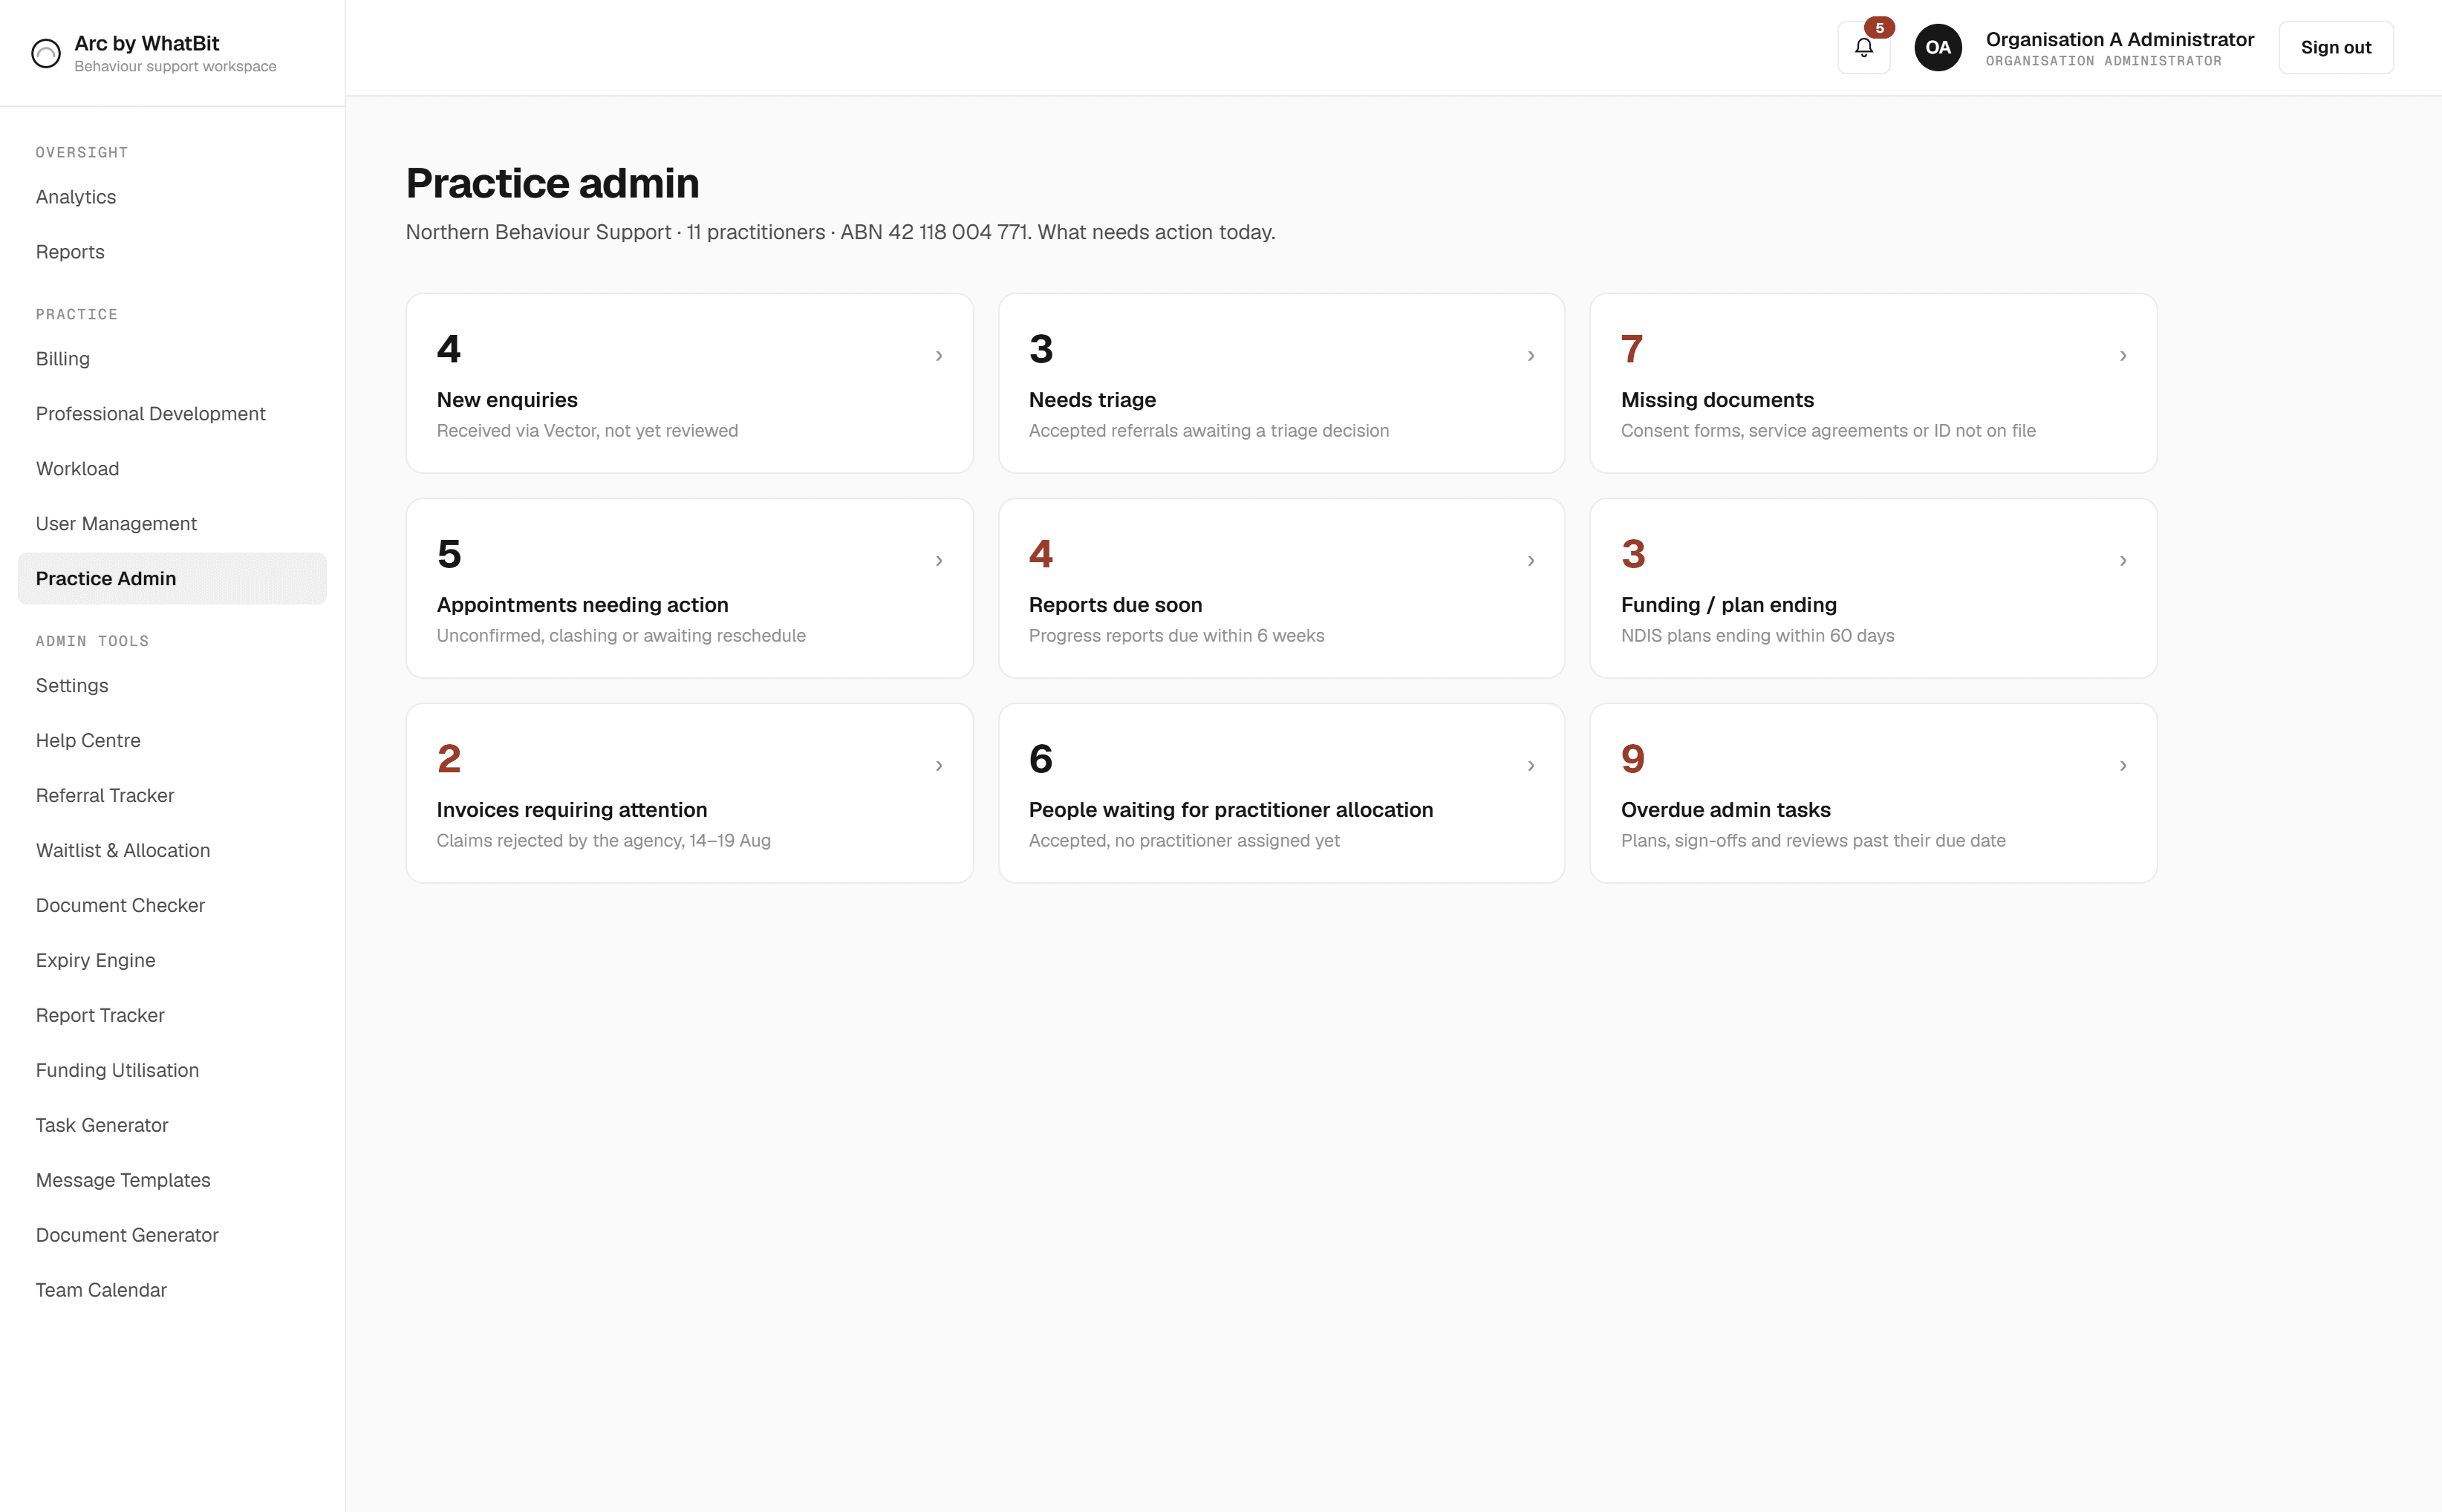Image resolution: width=2442 pixels, height=1512 pixels.
Task: Open the notifications bell icon
Action: 1863,47
